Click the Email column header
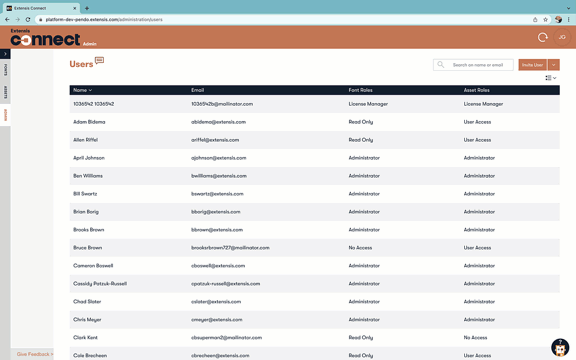 click(x=197, y=90)
